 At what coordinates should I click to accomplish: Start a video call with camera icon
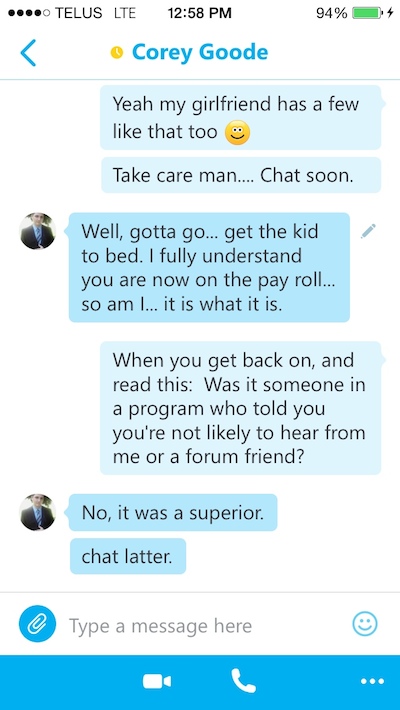tap(157, 681)
